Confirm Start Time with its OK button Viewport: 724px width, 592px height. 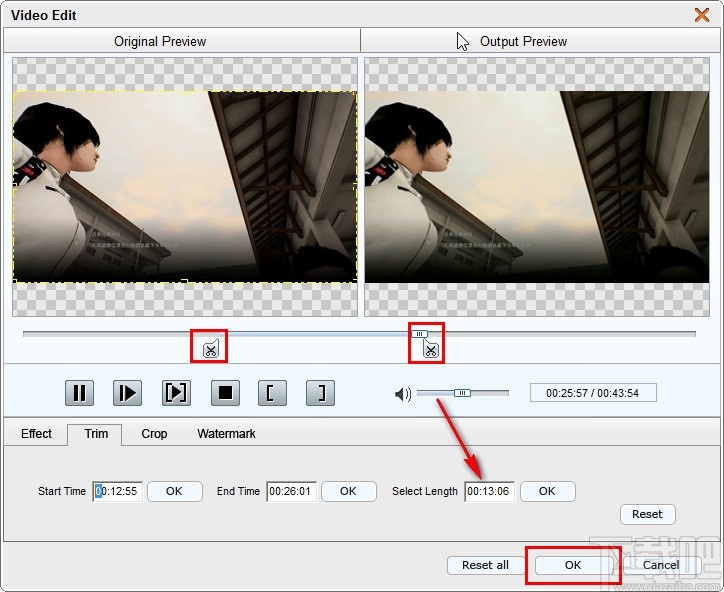[x=175, y=491]
